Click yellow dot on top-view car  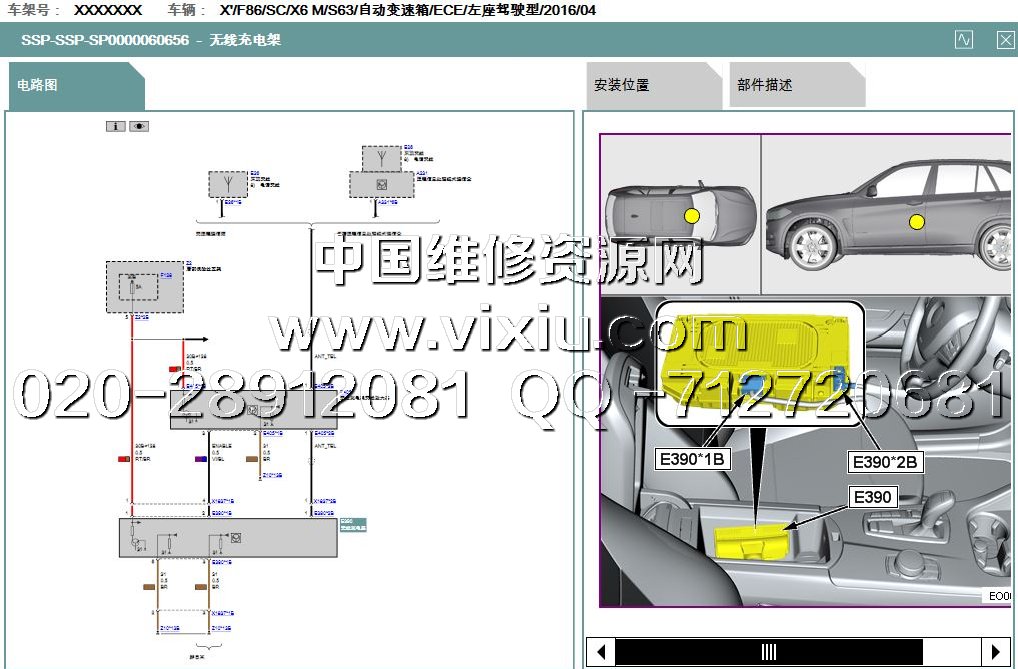click(x=691, y=216)
